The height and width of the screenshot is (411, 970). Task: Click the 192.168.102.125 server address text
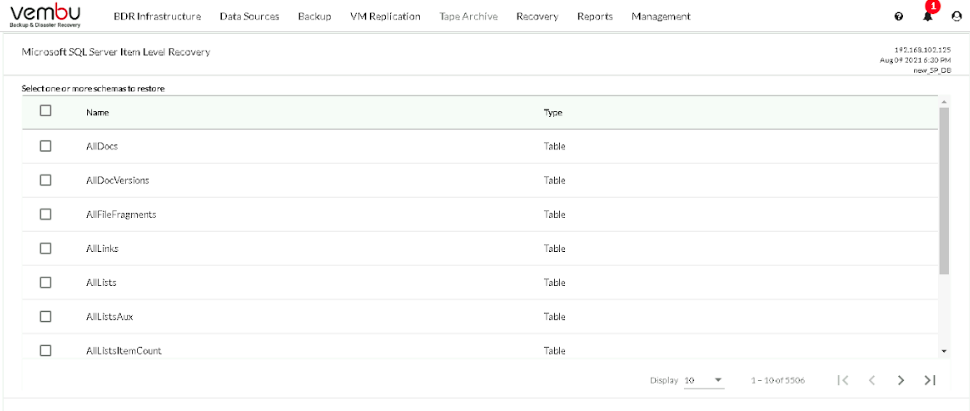tap(922, 50)
